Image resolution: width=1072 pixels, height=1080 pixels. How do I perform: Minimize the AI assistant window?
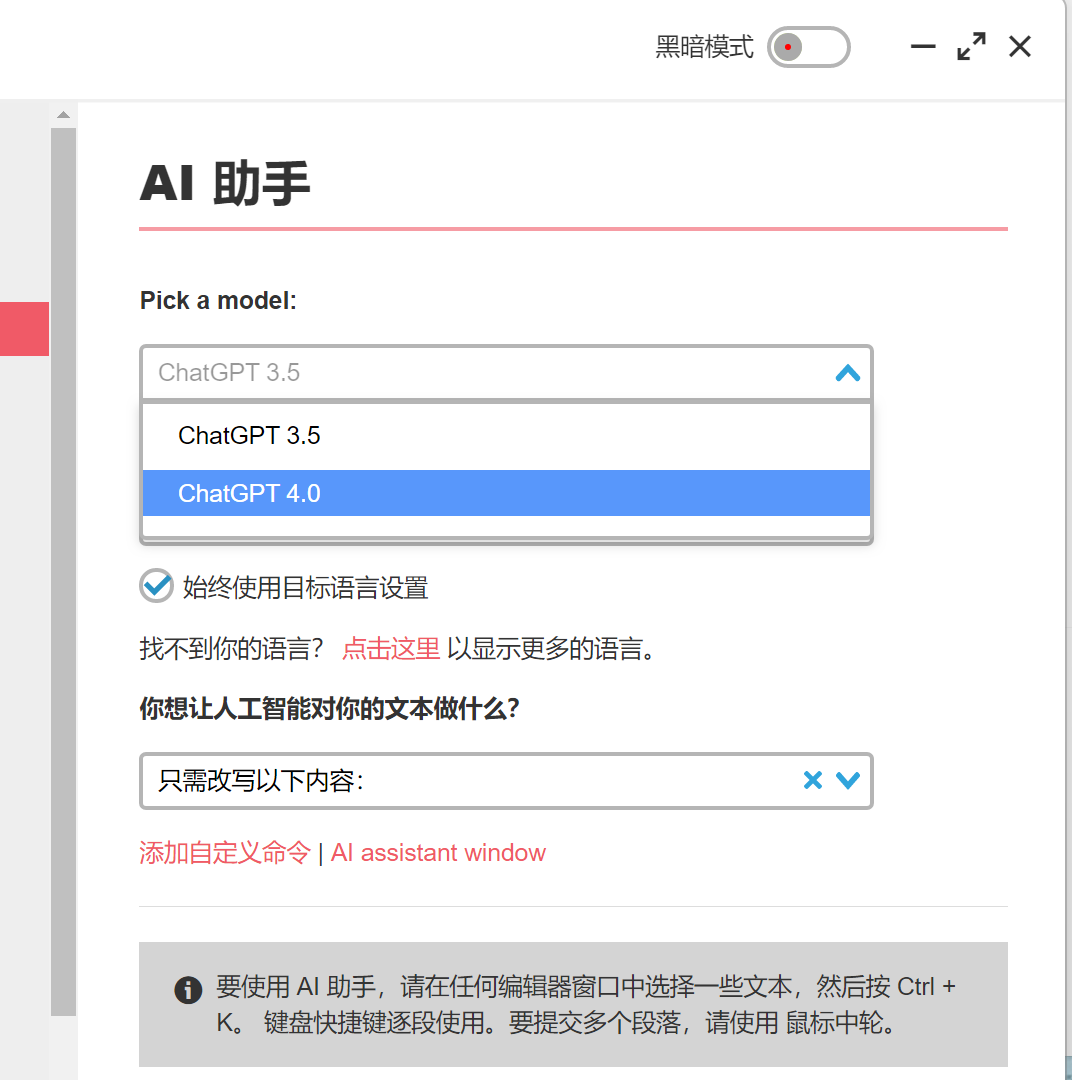coord(923,47)
